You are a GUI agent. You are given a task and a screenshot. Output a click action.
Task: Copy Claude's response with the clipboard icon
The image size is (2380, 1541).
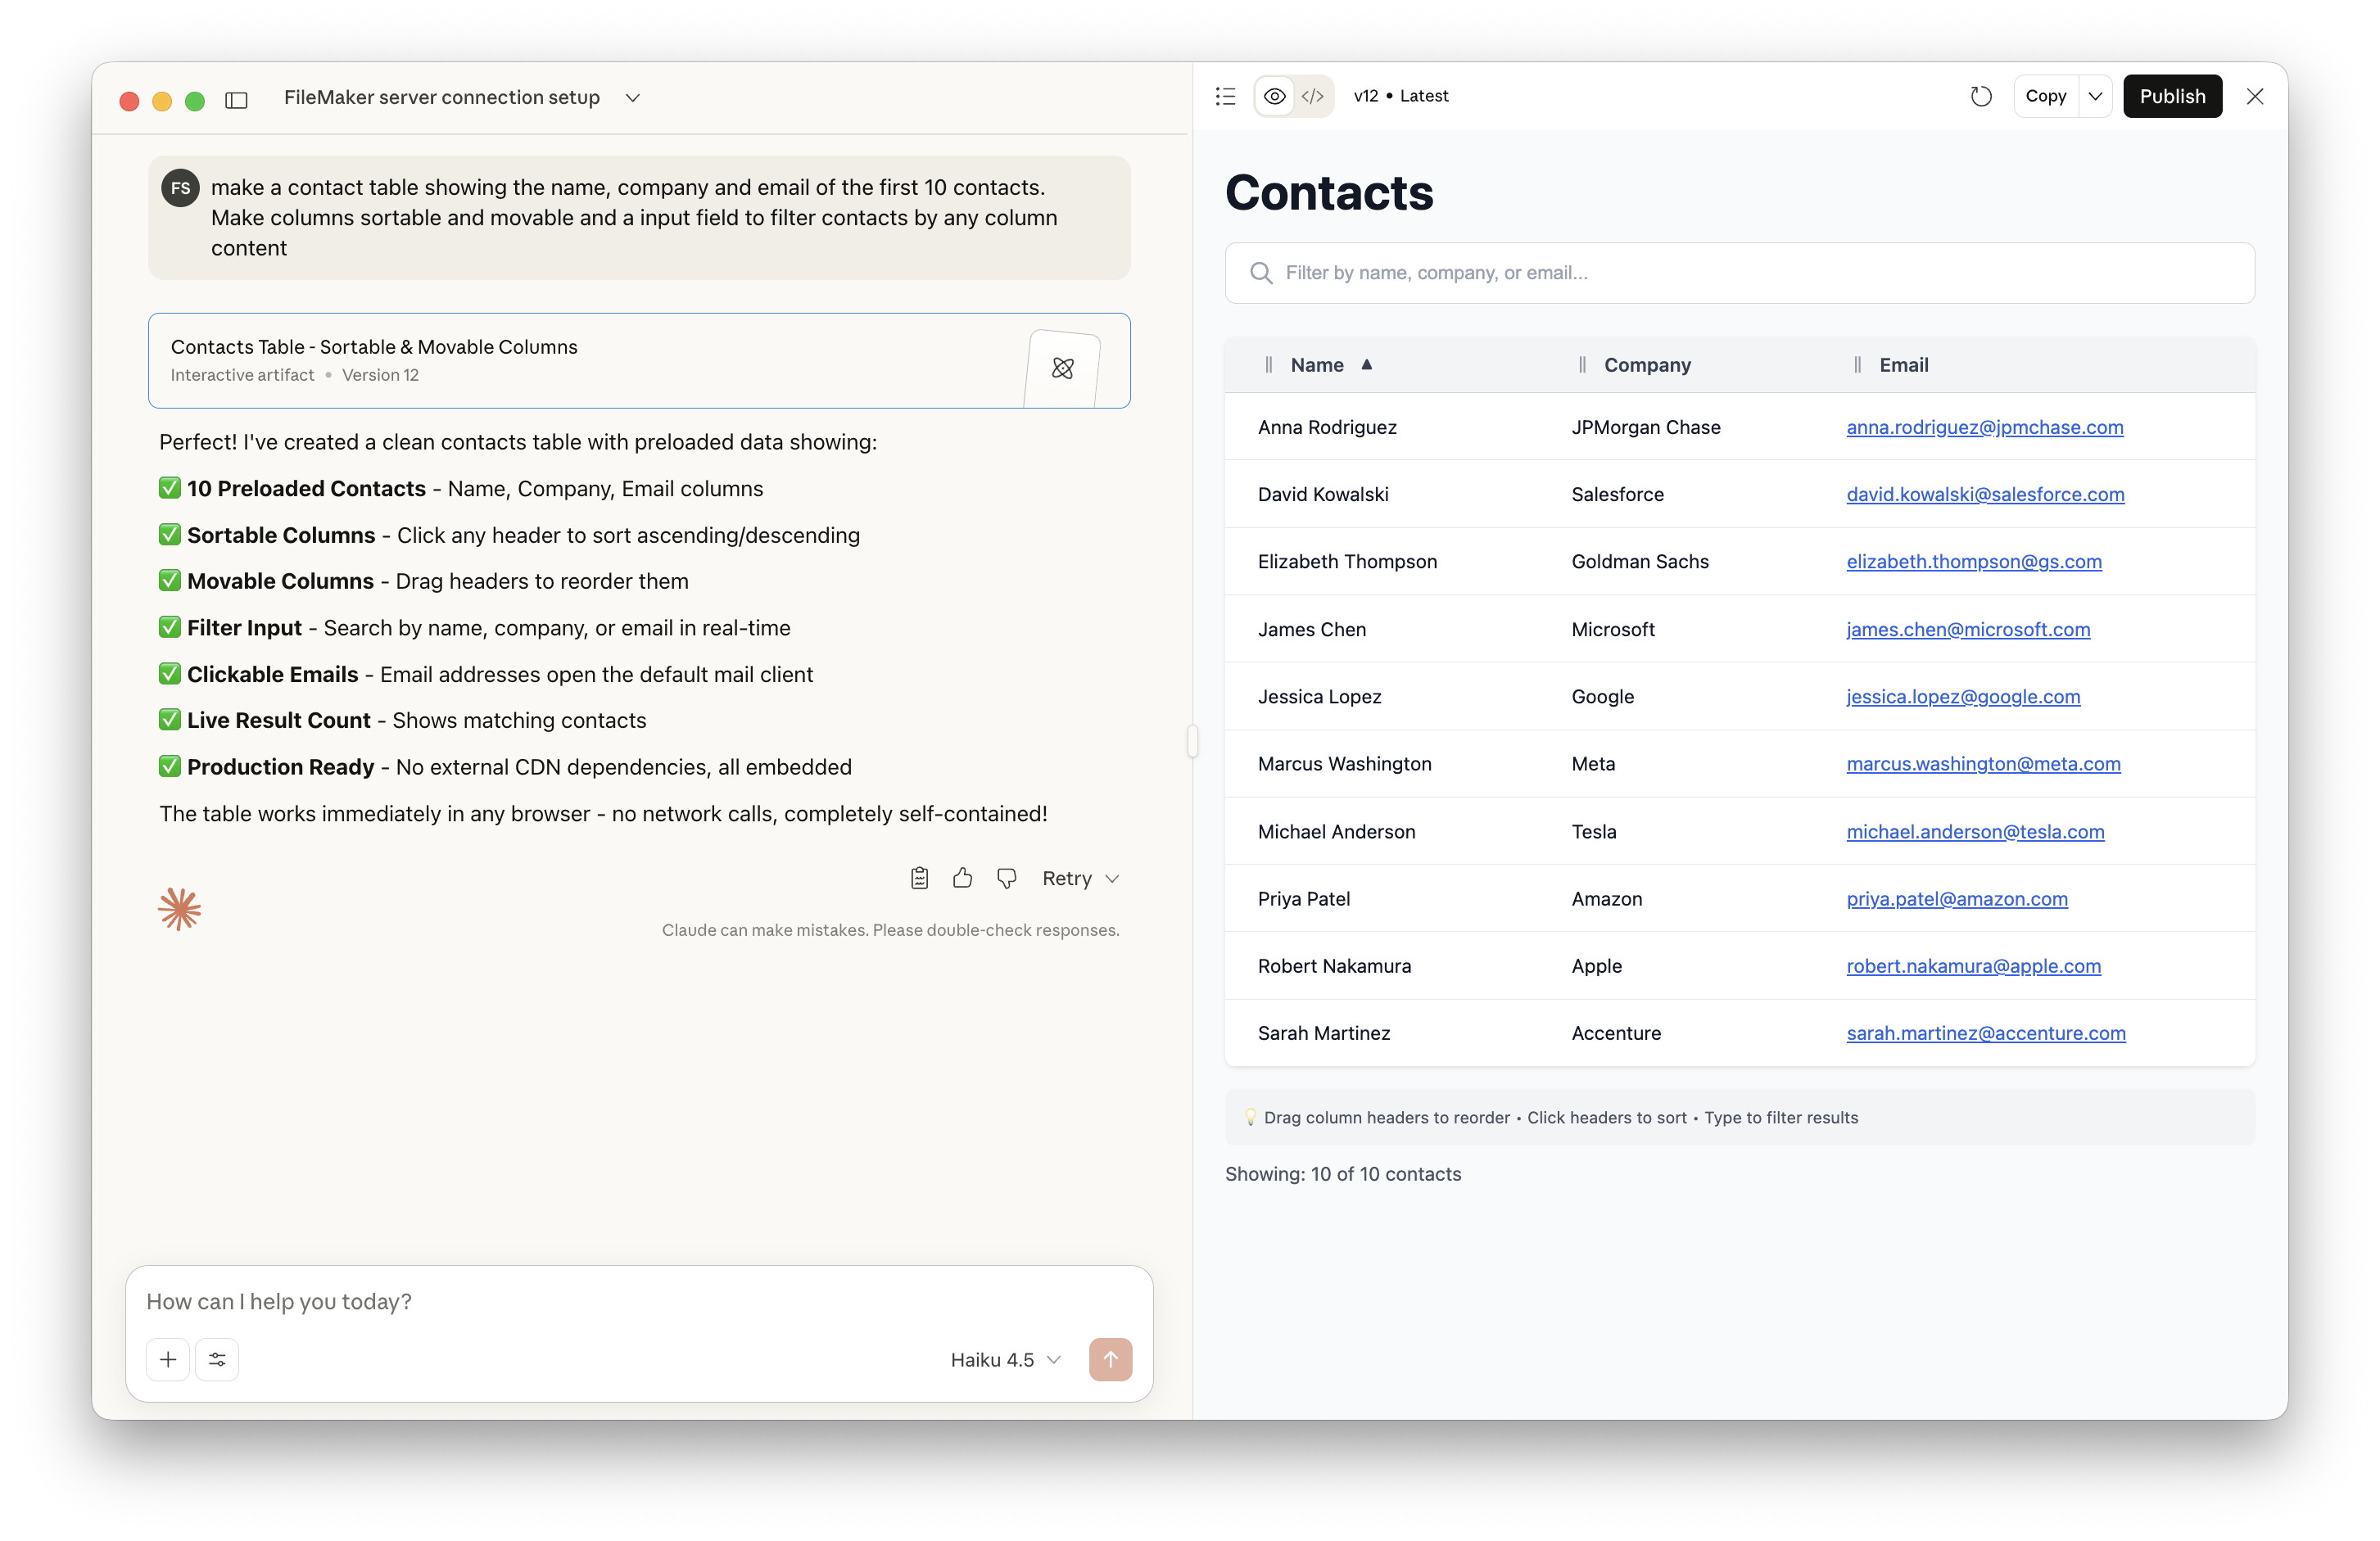tap(919, 877)
